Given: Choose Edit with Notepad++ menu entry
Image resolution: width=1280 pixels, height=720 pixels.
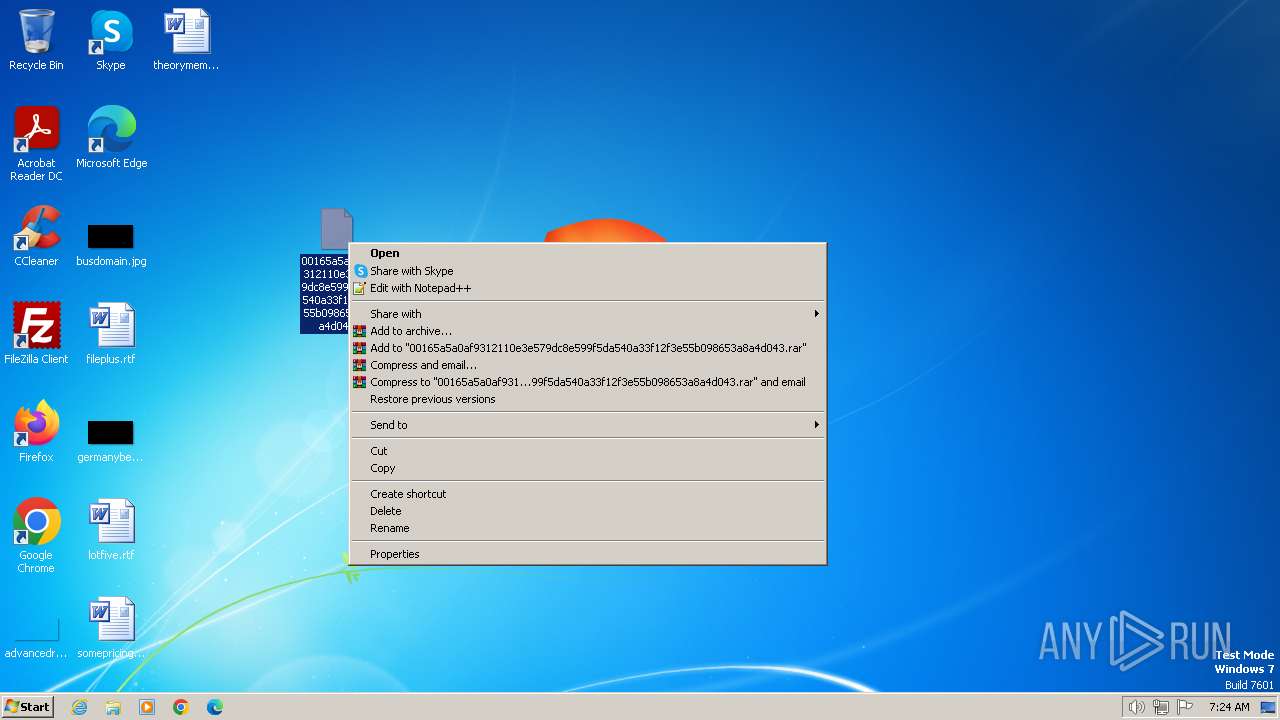Looking at the screenshot, I should click(588, 288).
